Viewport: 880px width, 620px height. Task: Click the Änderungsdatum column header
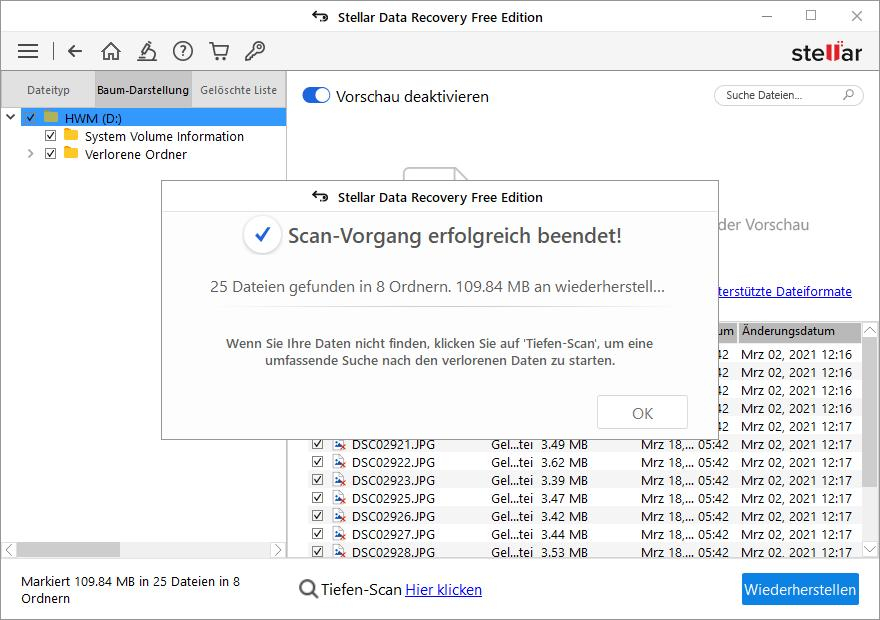[x=789, y=330]
